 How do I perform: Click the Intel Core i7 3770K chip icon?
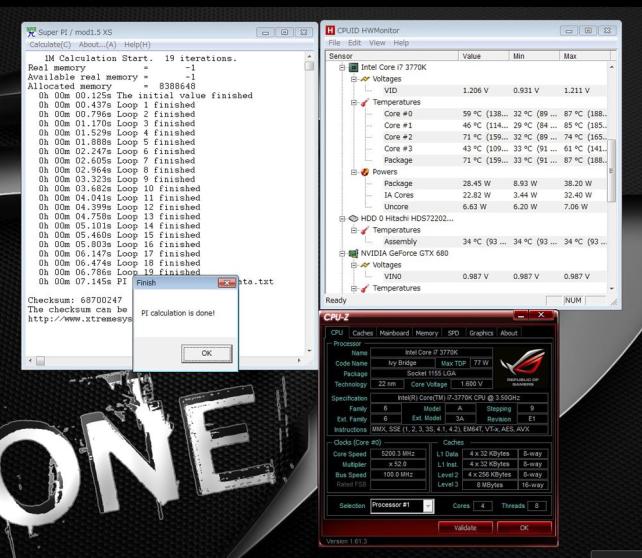point(353,67)
